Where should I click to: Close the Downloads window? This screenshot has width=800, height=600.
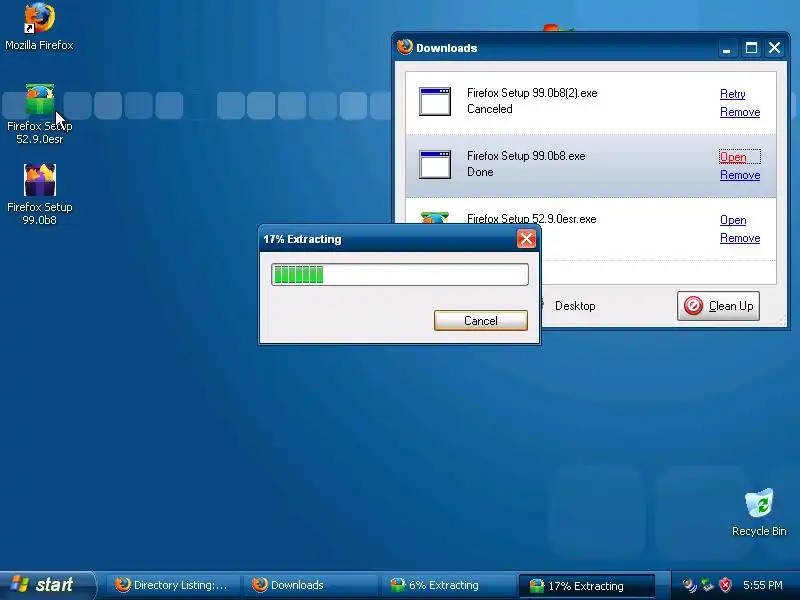click(x=774, y=48)
